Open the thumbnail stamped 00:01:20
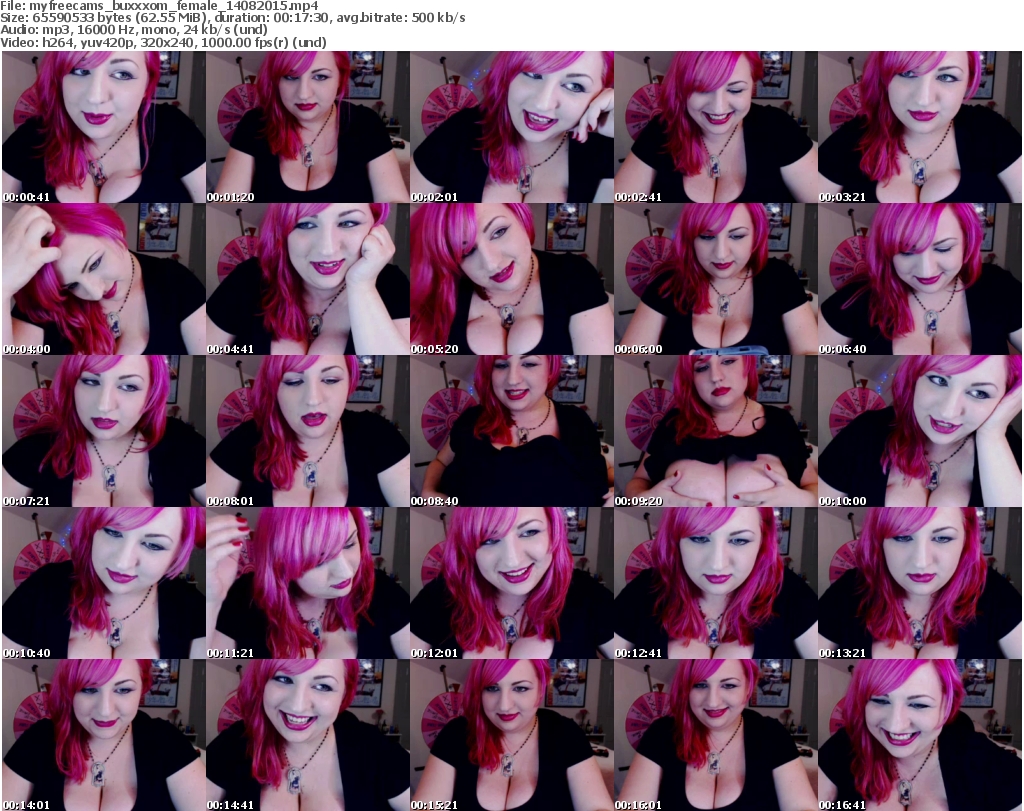This screenshot has width=1024, height=811. click(308, 127)
